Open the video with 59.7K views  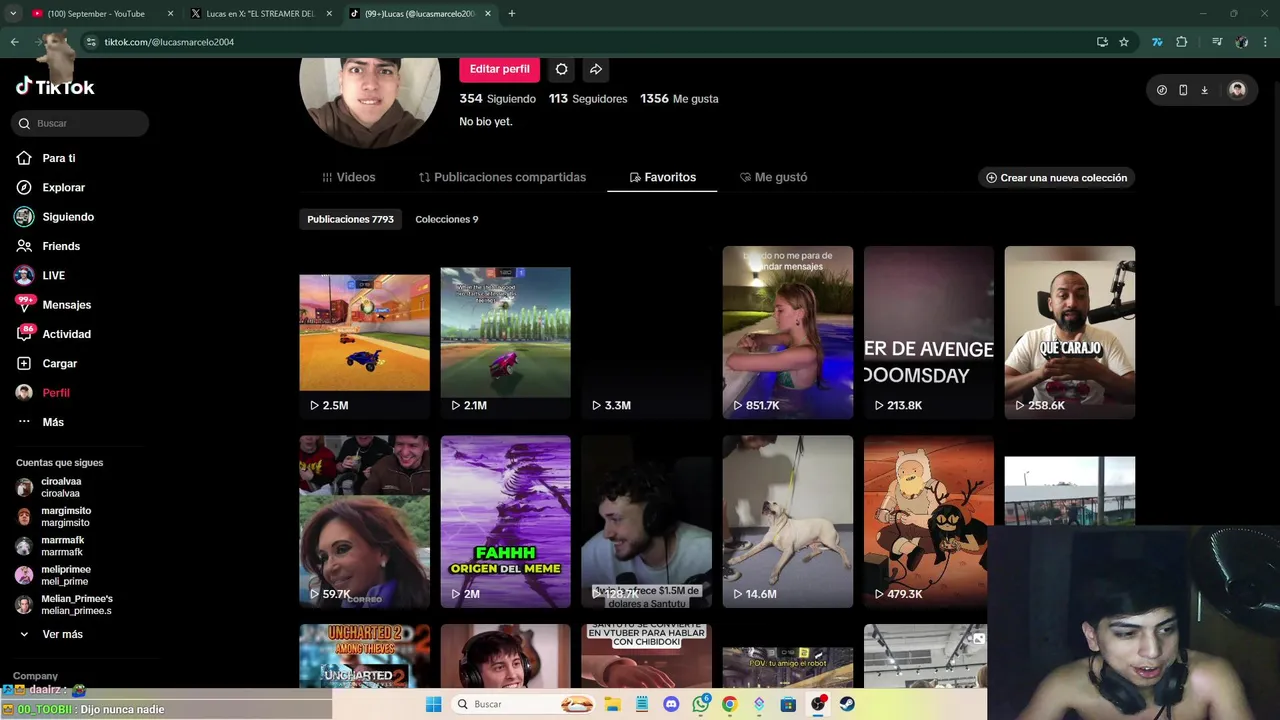[364, 521]
